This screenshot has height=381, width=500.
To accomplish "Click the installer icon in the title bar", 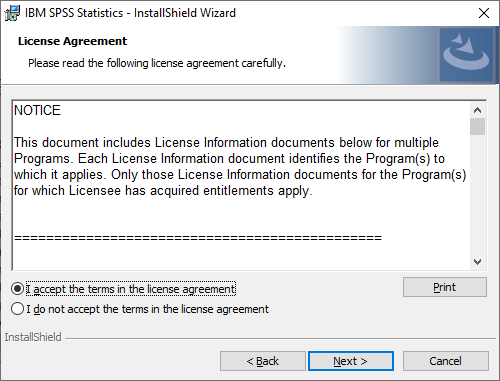I will [12, 13].
